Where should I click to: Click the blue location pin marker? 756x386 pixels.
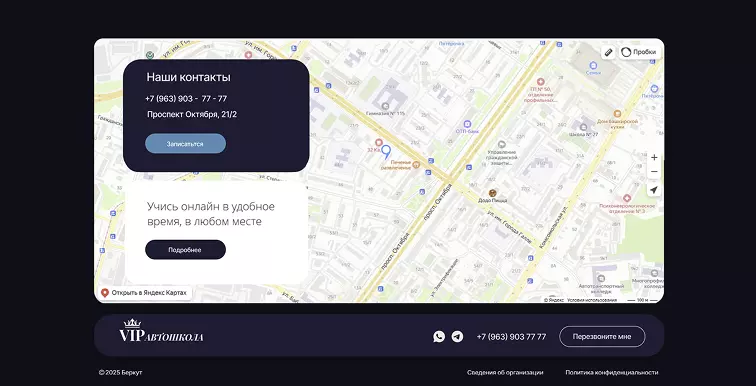click(386, 152)
